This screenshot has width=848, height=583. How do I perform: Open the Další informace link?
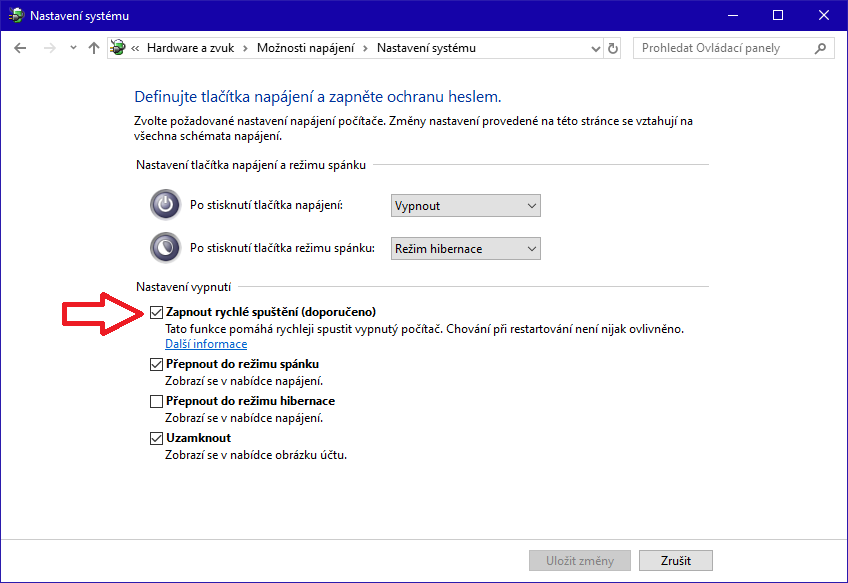205,344
